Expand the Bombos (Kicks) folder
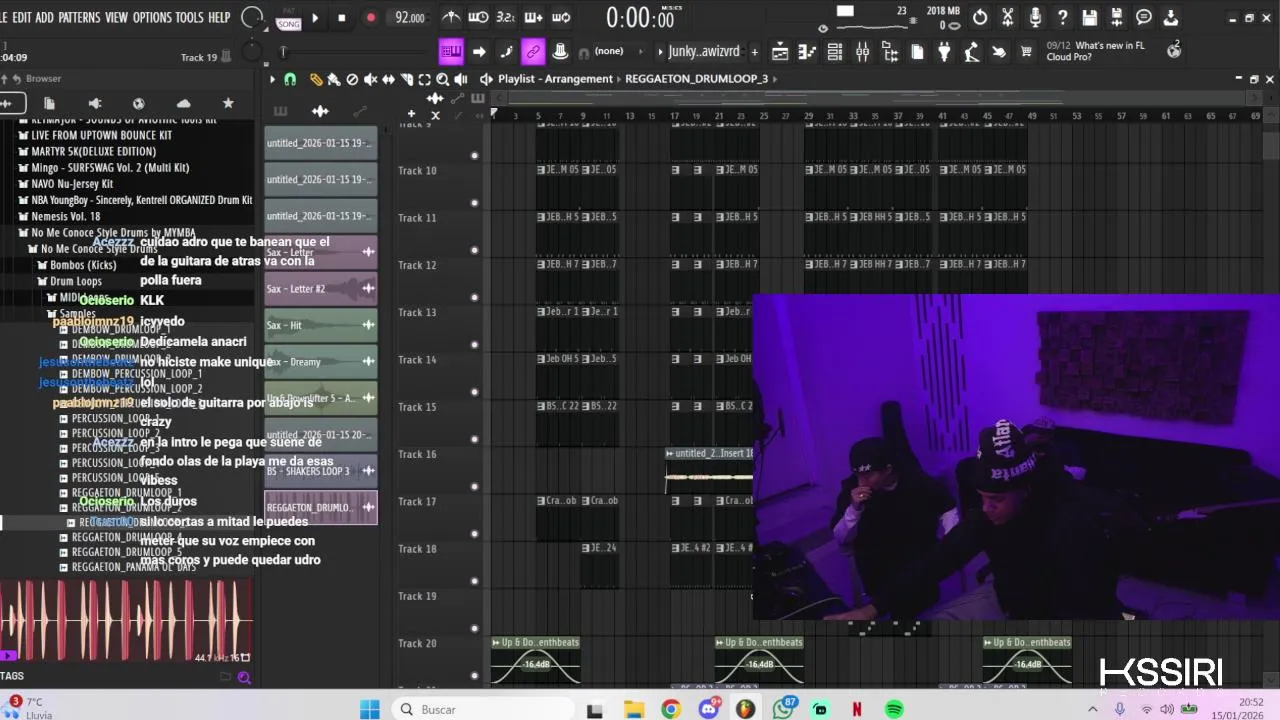 click(83, 265)
